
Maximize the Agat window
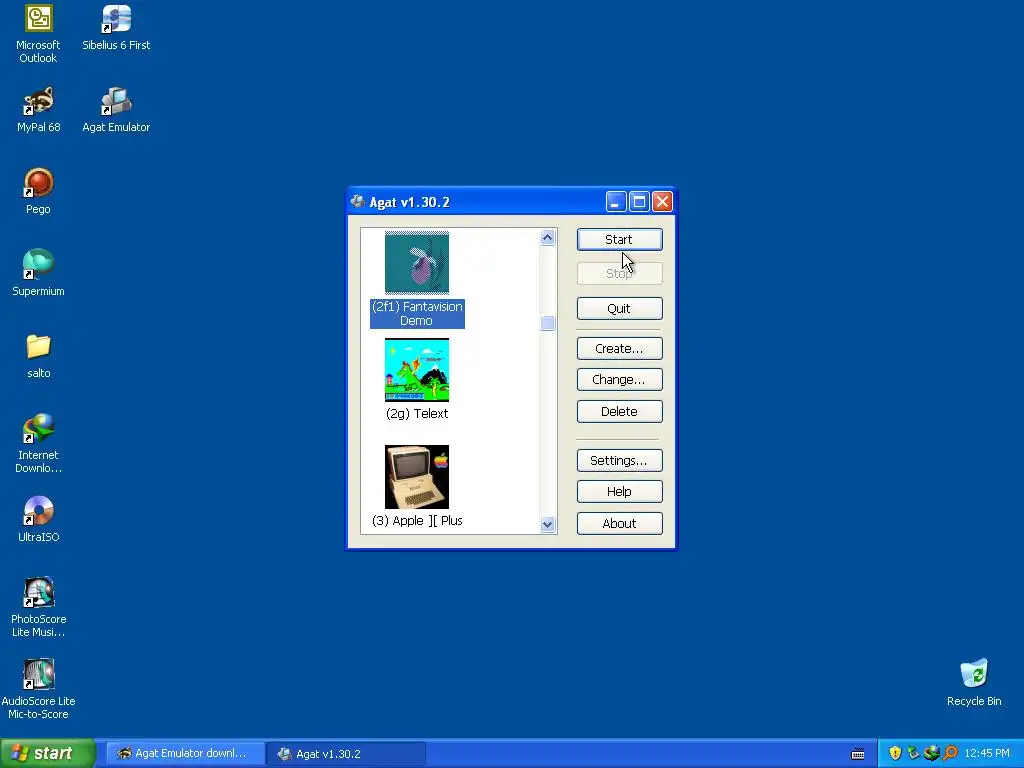click(x=639, y=202)
